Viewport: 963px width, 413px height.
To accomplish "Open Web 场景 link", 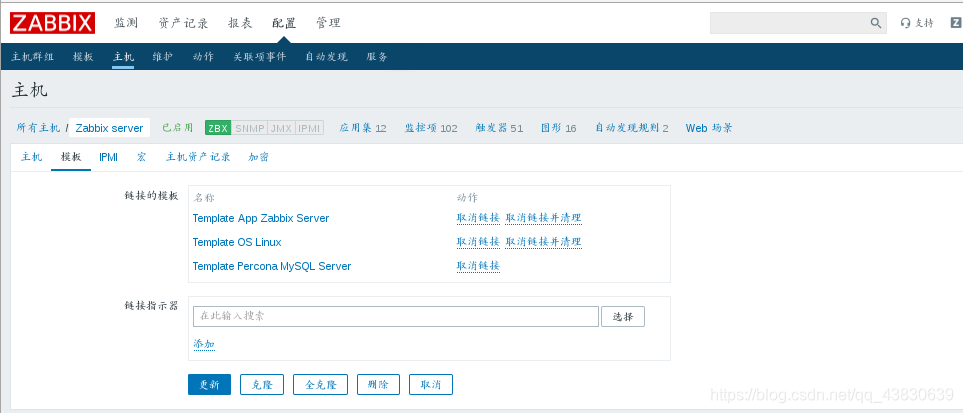I will click(709, 128).
